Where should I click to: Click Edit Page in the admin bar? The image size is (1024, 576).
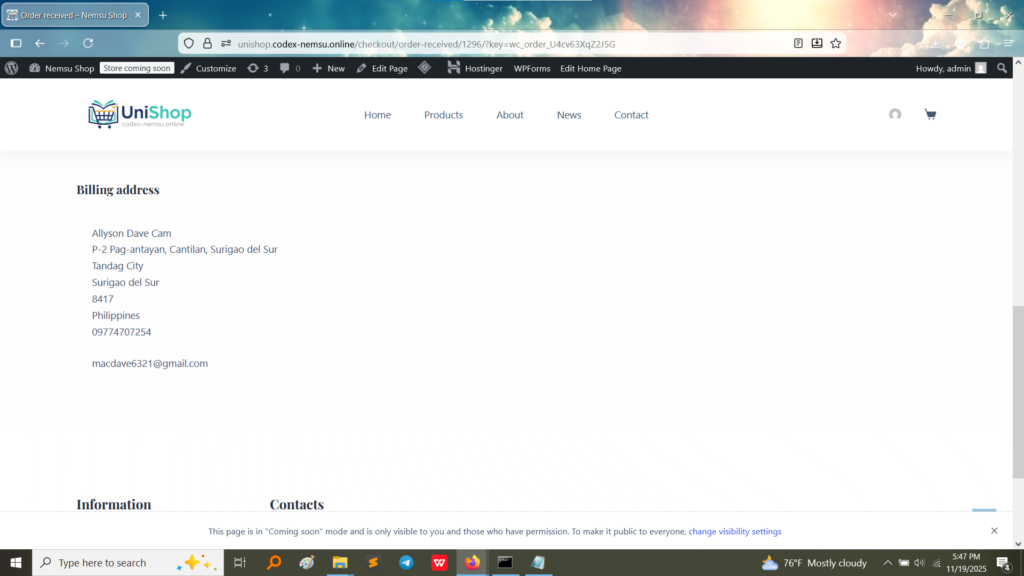pyautogui.click(x=382, y=68)
